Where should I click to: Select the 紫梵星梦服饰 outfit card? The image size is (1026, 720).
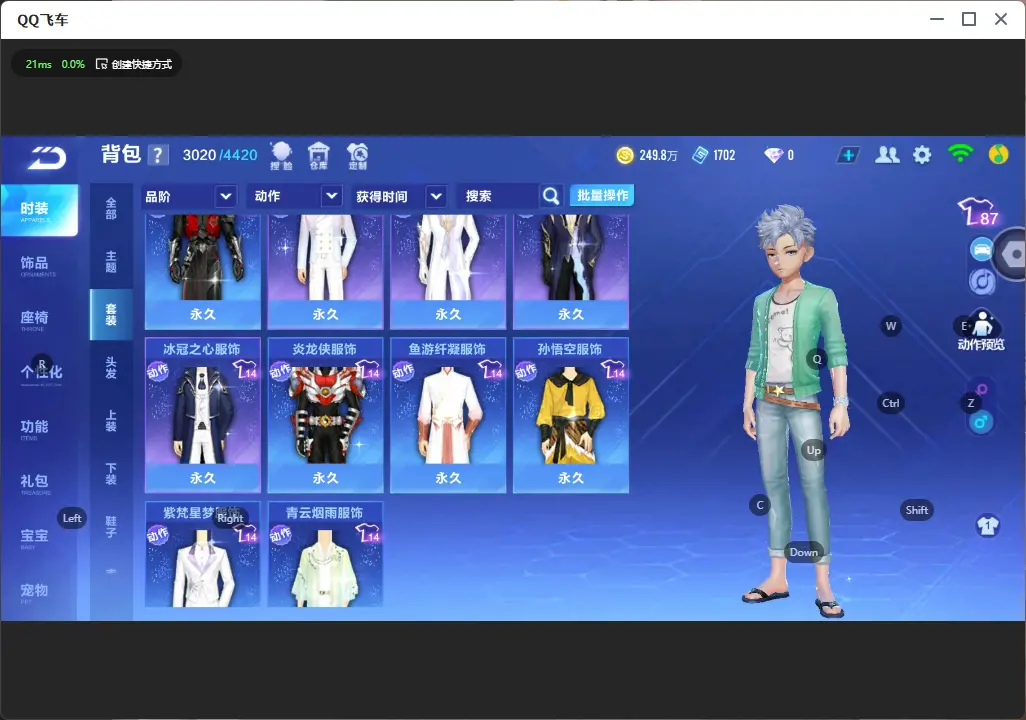203,554
